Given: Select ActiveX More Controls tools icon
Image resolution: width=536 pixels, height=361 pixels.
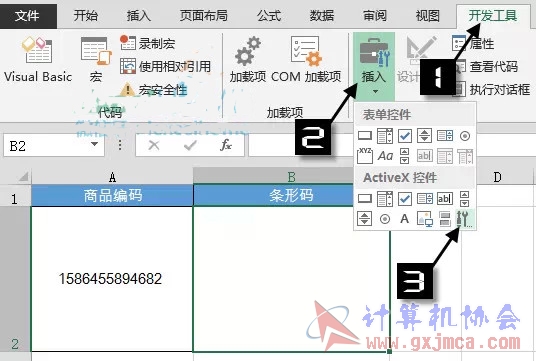Looking at the screenshot, I should click(x=465, y=219).
